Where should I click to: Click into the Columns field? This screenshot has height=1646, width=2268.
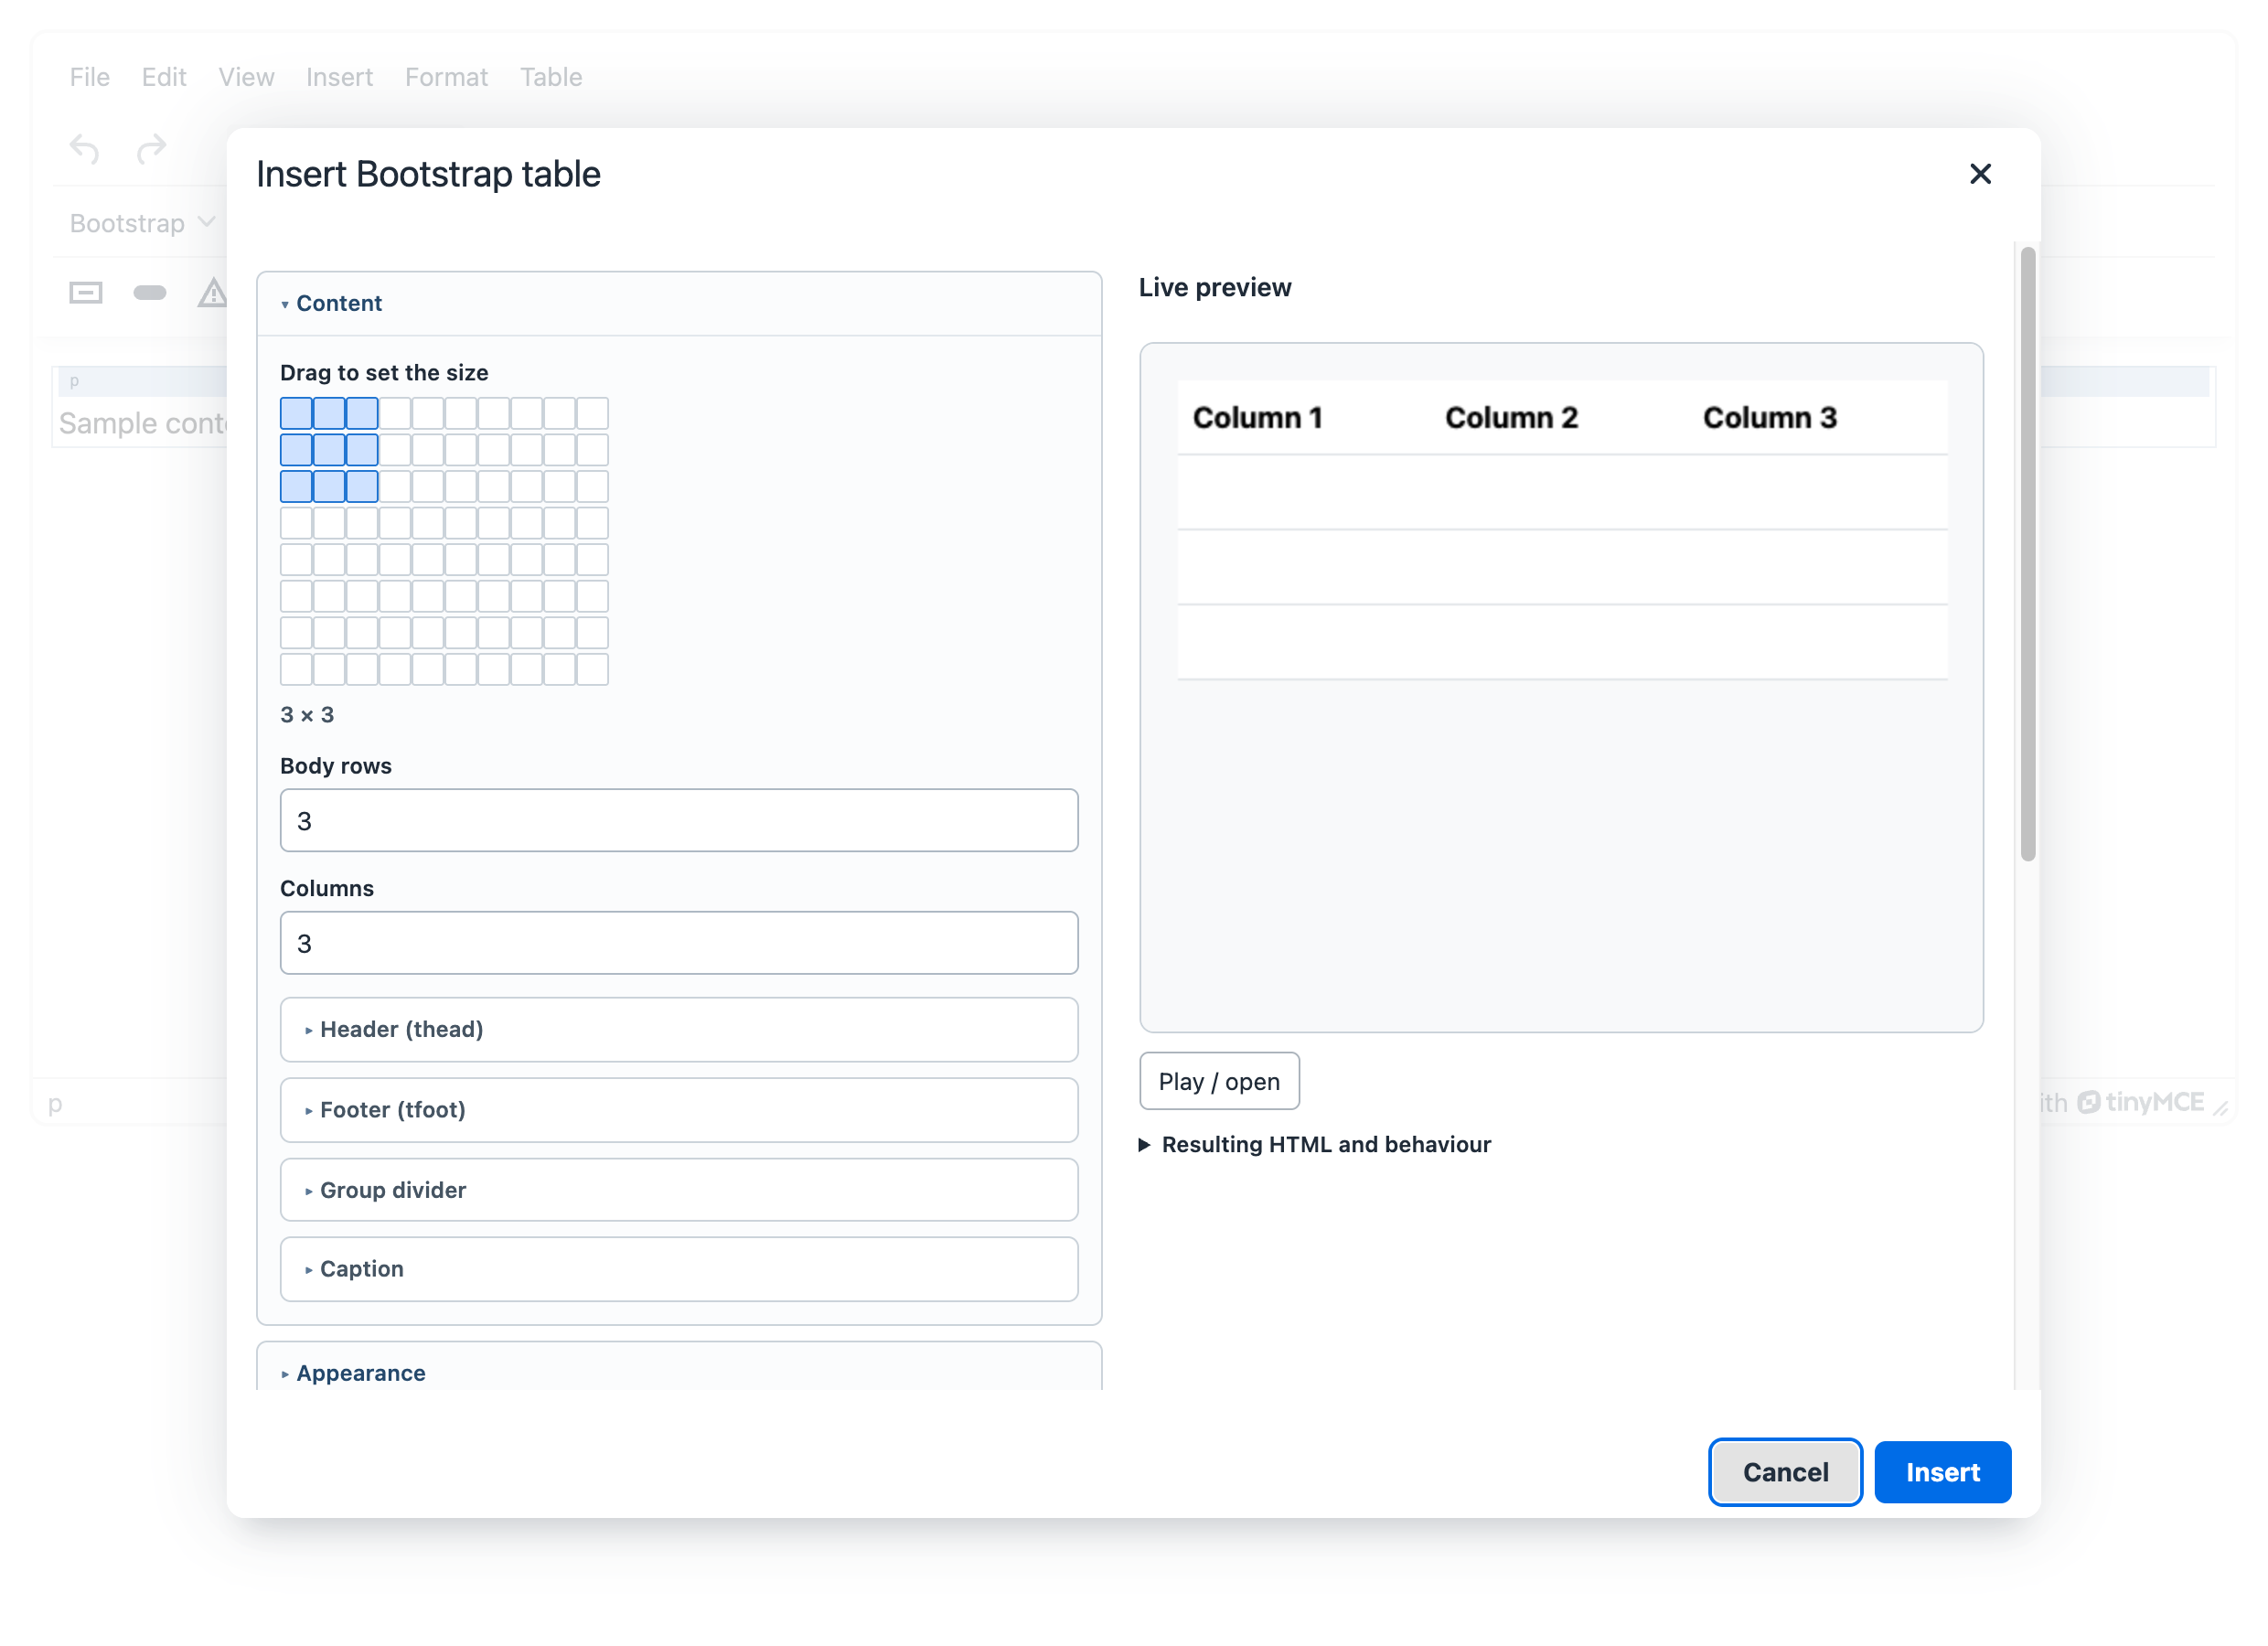[x=679, y=942]
